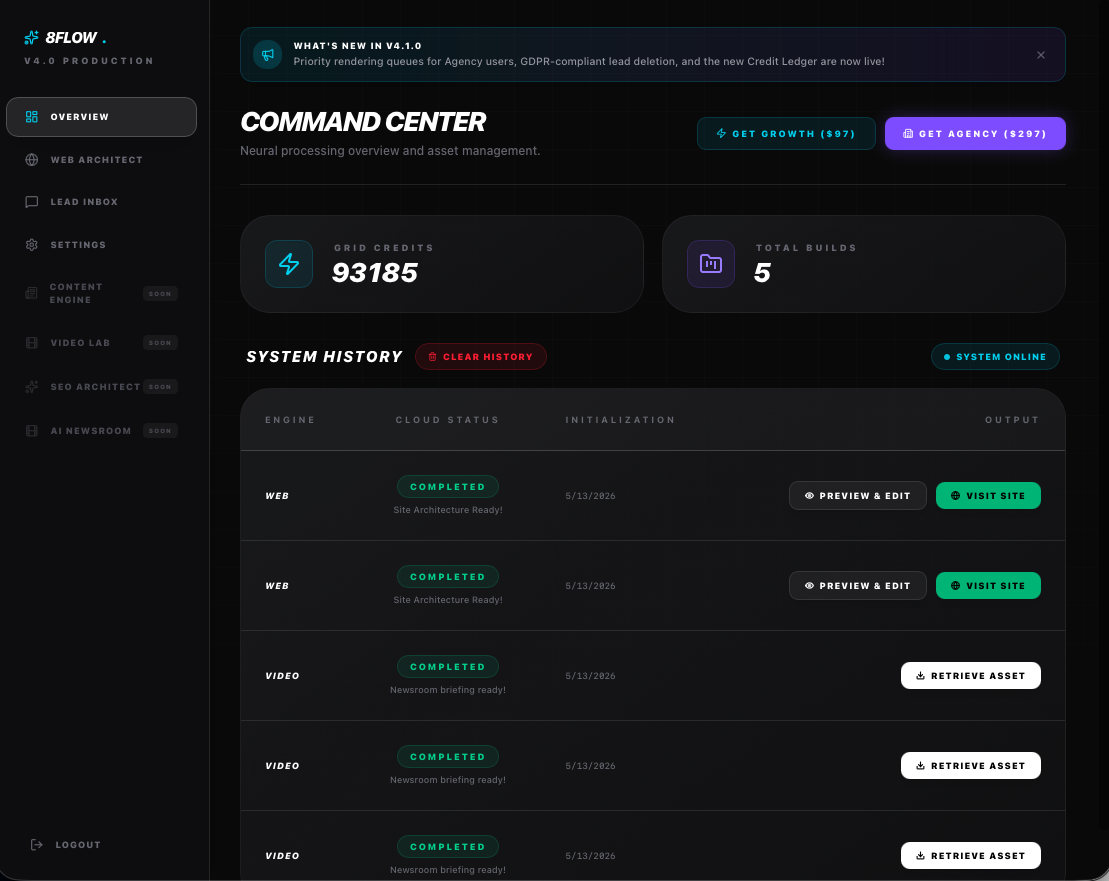The width and height of the screenshot is (1109, 881).
Task: Click the System History heading
Action: coord(324,357)
